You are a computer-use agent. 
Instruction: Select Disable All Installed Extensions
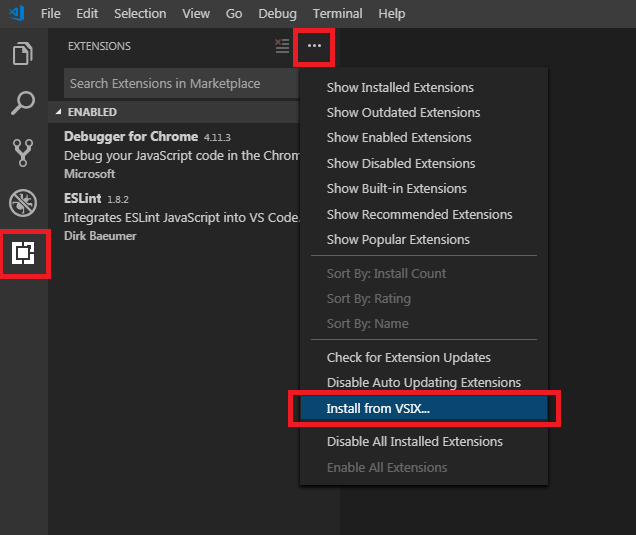point(414,441)
